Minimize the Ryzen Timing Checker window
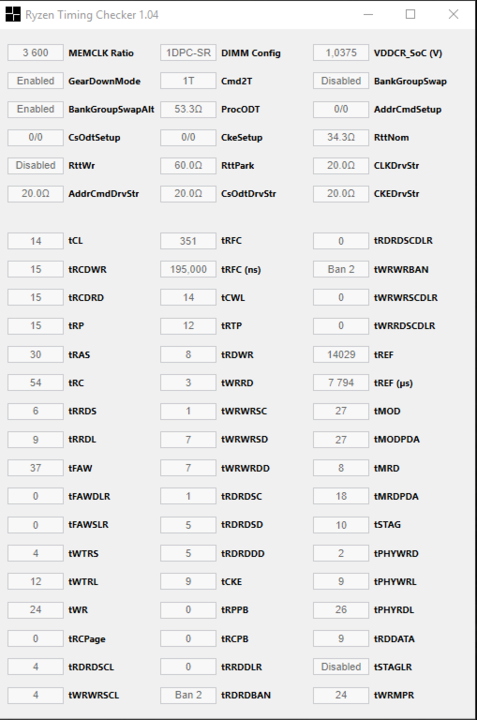The width and height of the screenshot is (477, 720). [x=368, y=15]
